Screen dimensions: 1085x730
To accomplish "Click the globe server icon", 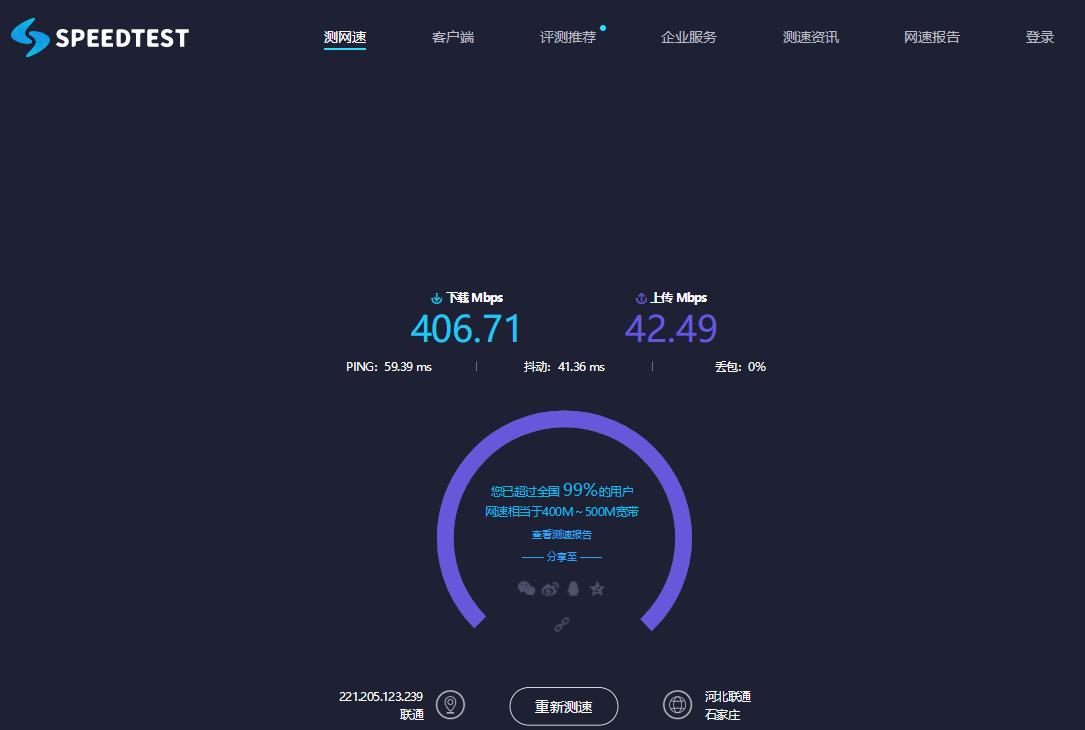I will pyautogui.click(x=677, y=705).
